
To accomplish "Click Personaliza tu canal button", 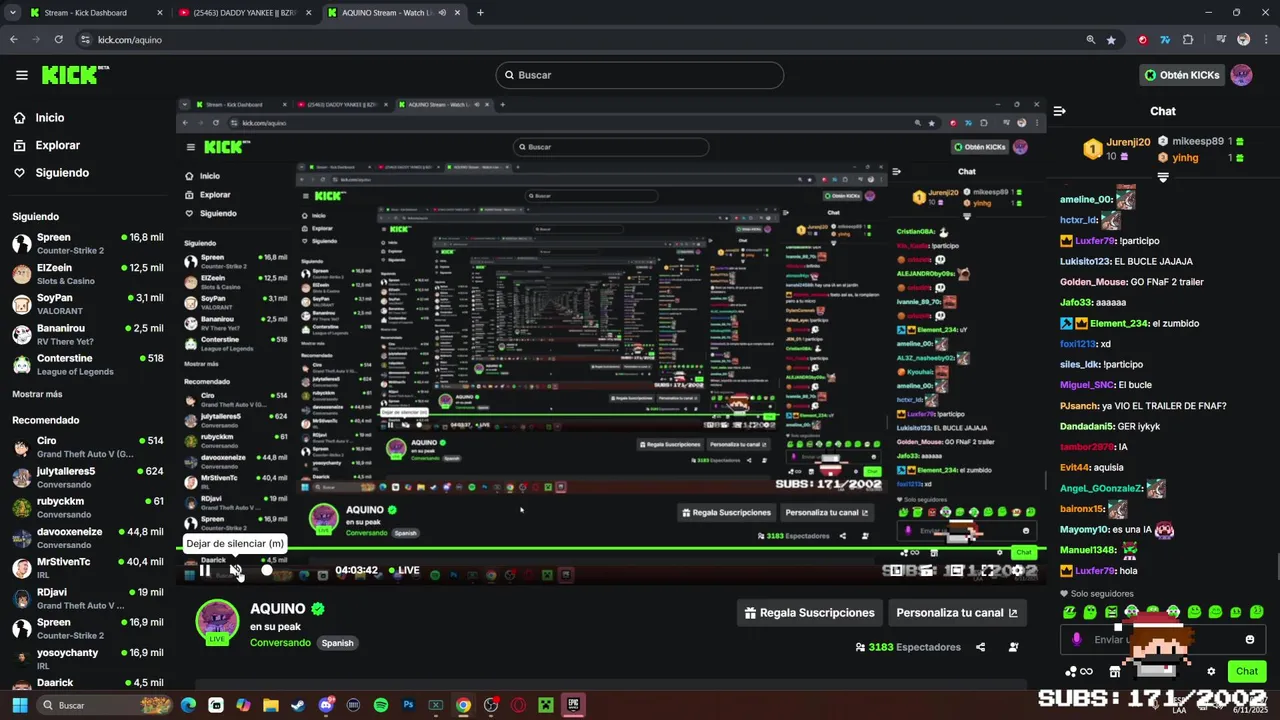I will click(957, 613).
